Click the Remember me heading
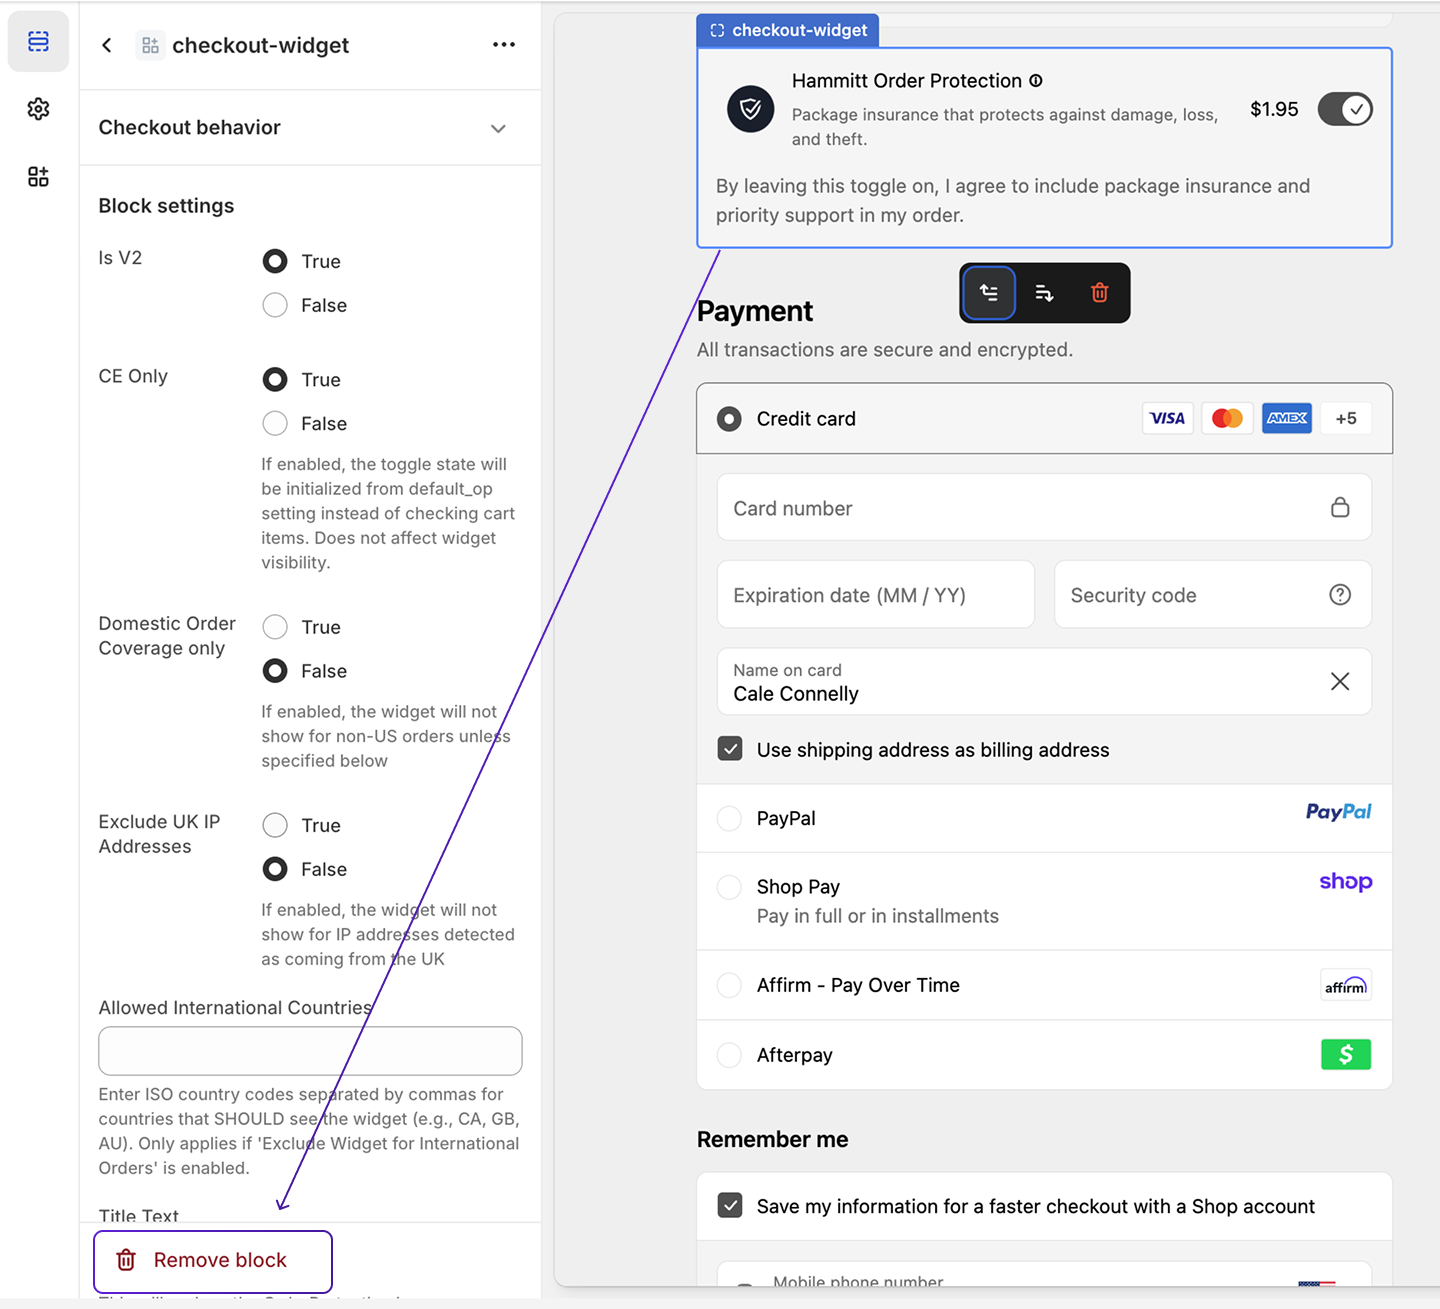1440x1309 pixels. pos(772,1139)
